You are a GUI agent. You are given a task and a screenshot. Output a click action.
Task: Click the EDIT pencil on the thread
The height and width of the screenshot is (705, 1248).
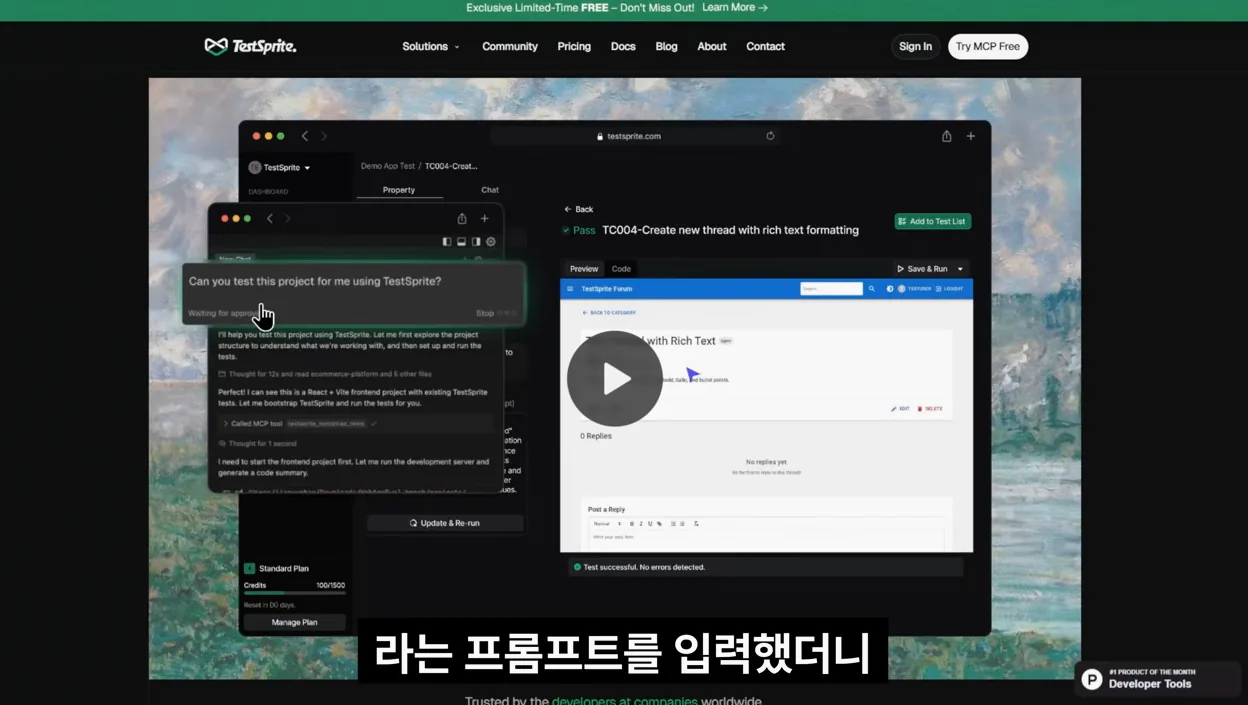901,409
